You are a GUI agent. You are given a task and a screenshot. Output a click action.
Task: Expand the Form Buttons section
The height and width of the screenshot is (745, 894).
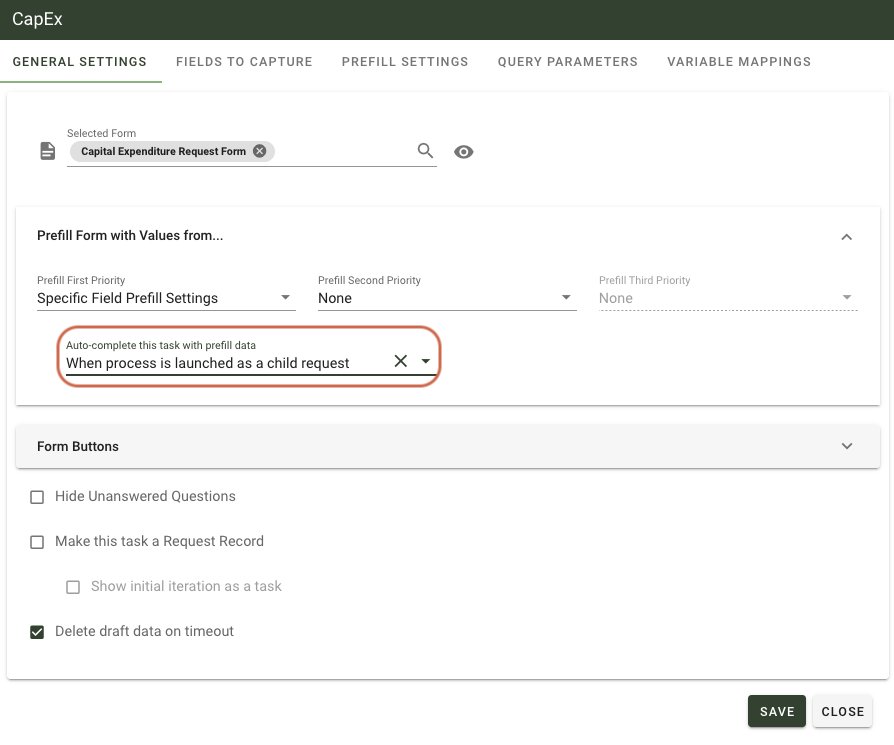(847, 446)
